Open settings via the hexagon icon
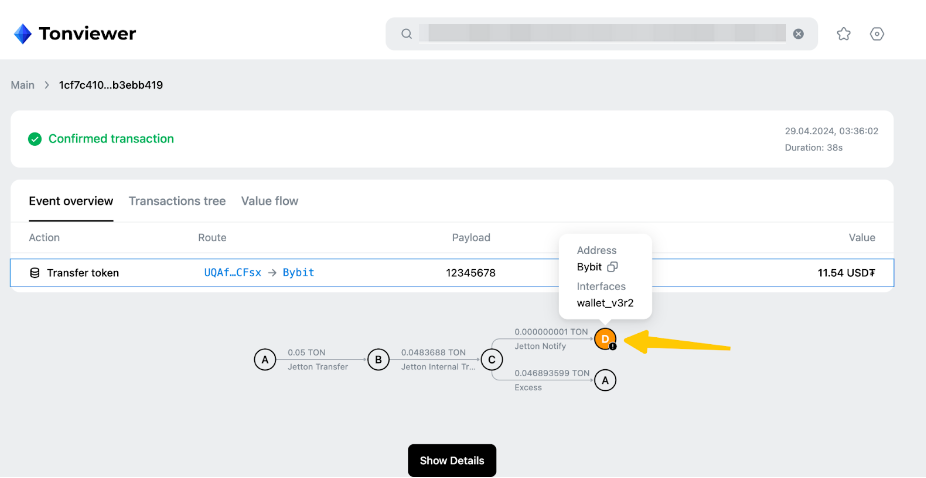 [x=877, y=34]
